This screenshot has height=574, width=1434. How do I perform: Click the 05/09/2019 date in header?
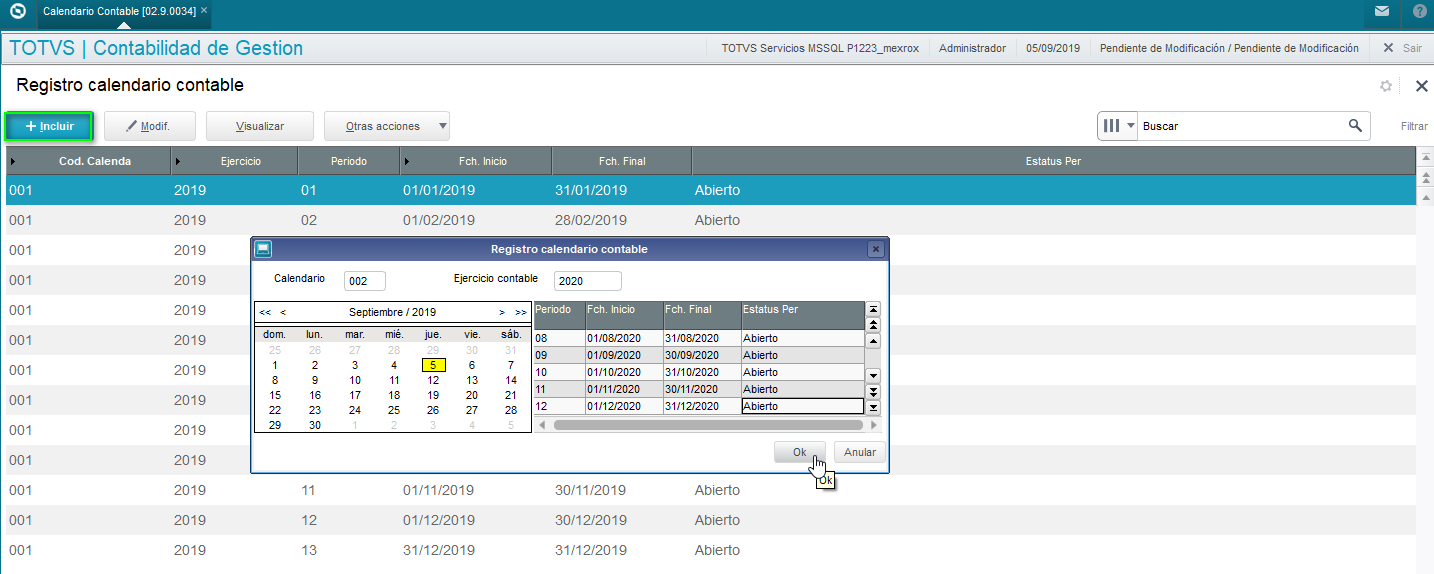(x=1053, y=48)
